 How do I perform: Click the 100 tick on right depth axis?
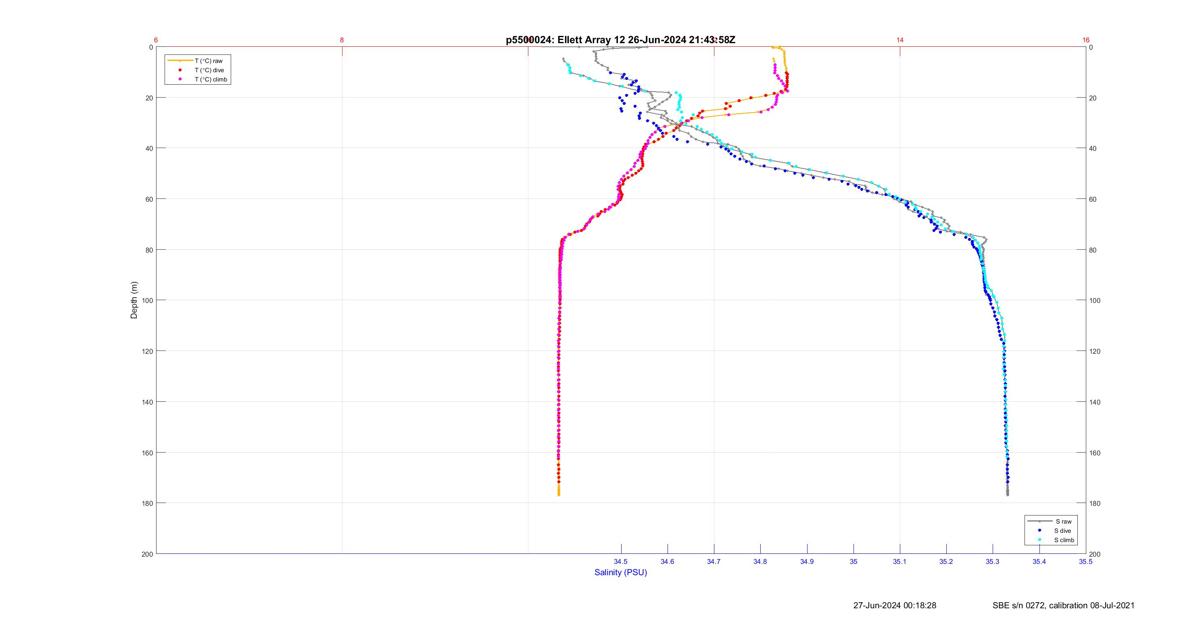tap(1096, 300)
